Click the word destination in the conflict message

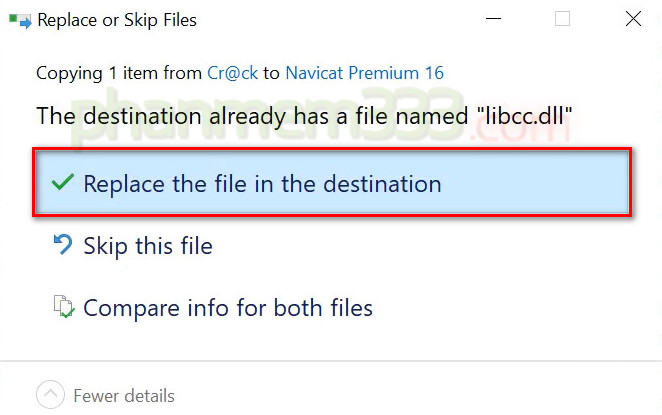[x=142, y=116]
